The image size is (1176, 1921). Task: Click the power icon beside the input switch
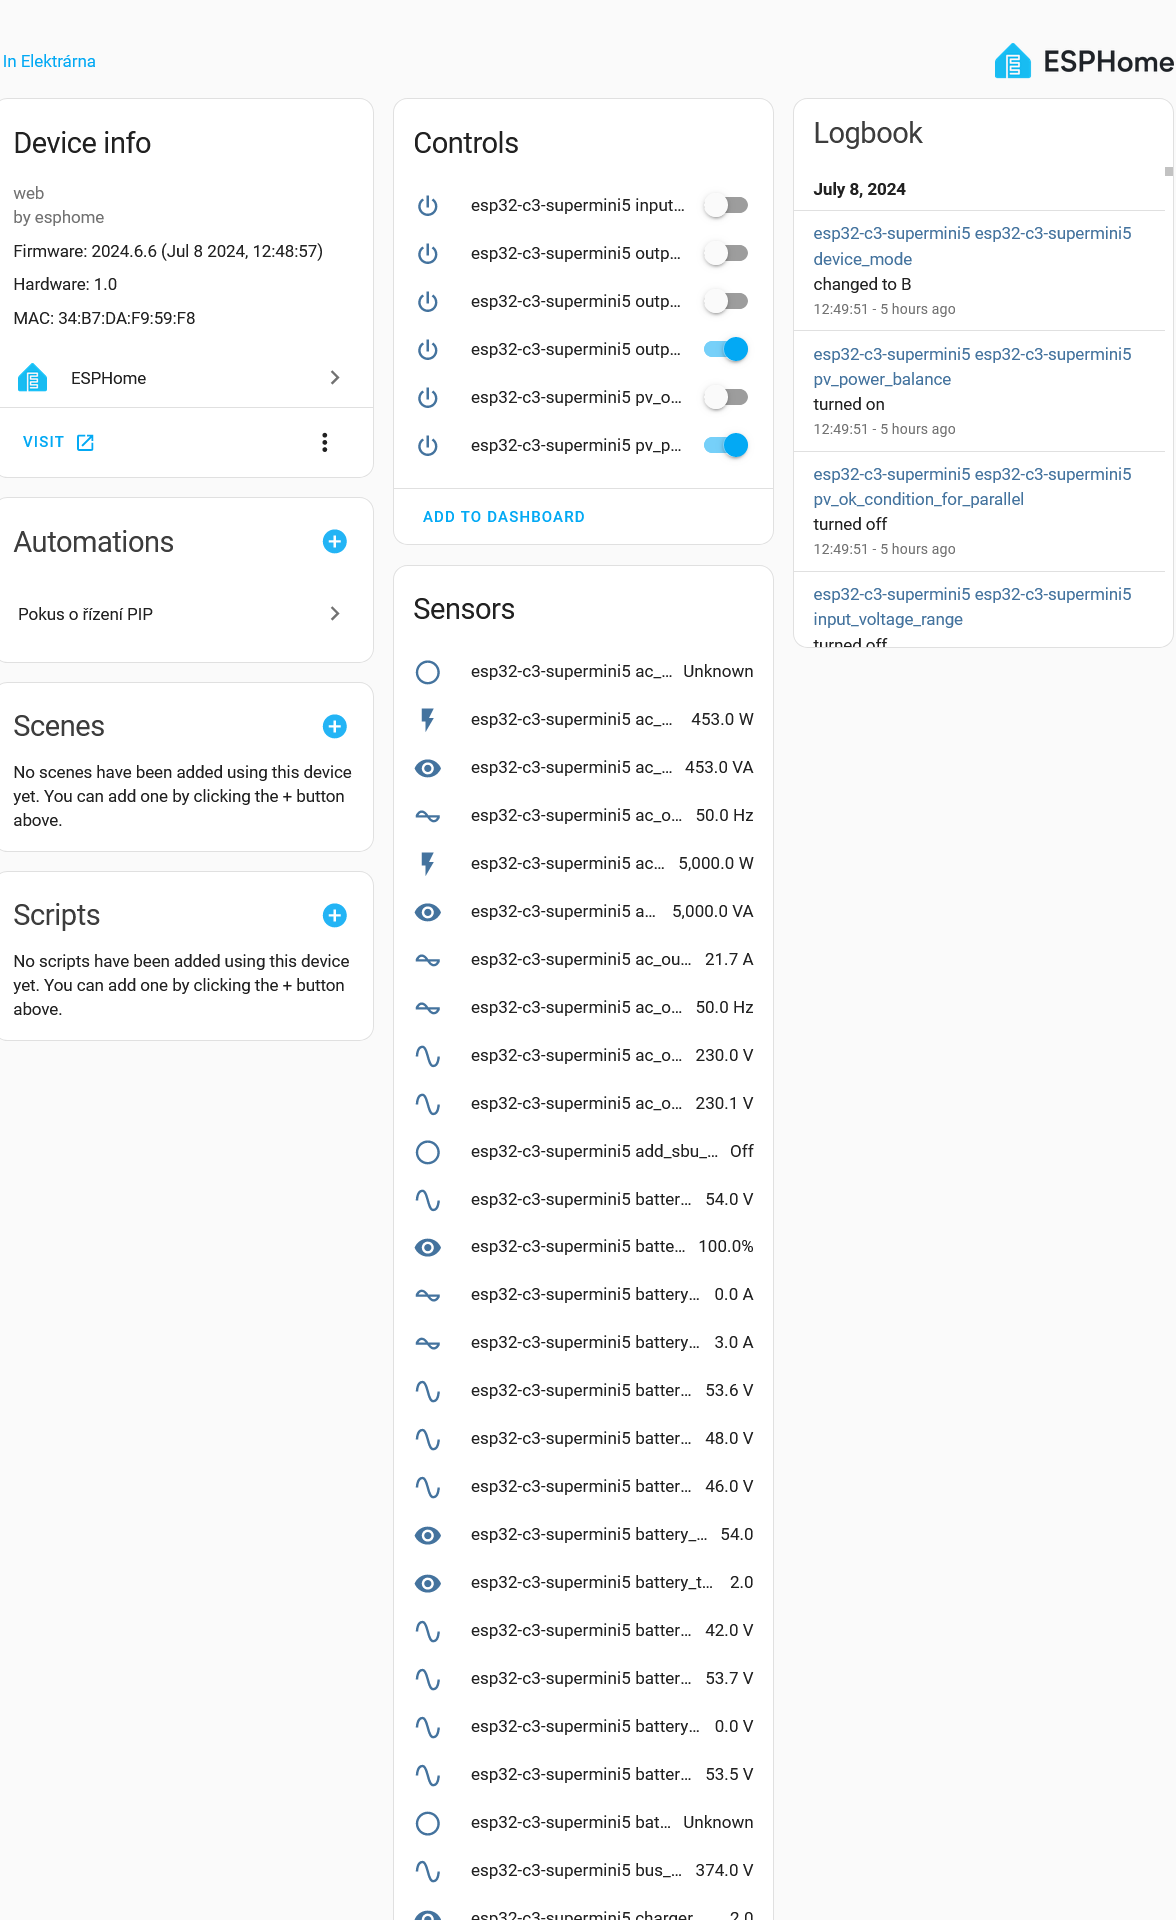pos(428,206)
